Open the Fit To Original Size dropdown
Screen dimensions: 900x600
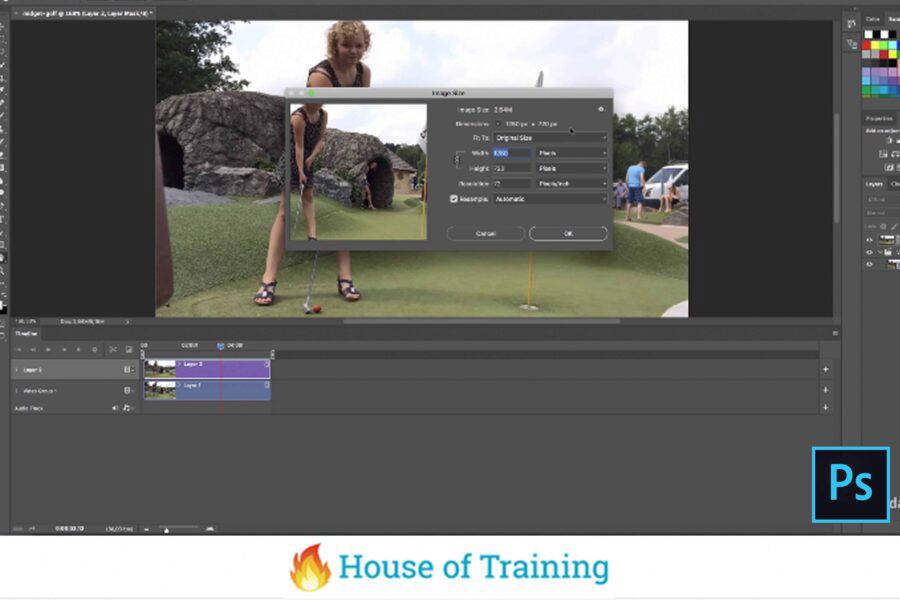tap(550, 138)
